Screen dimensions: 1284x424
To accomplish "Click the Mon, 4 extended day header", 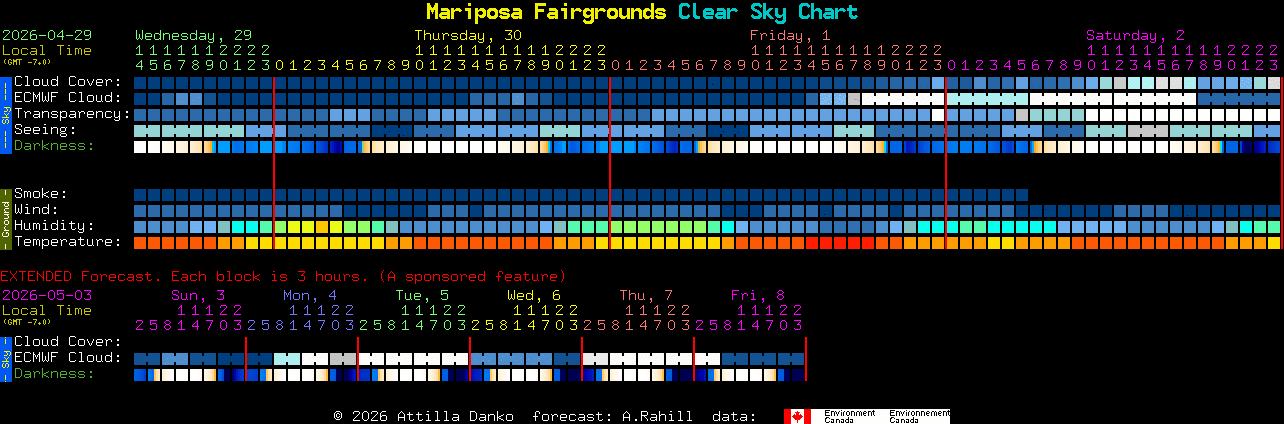I will pos(309,295).
